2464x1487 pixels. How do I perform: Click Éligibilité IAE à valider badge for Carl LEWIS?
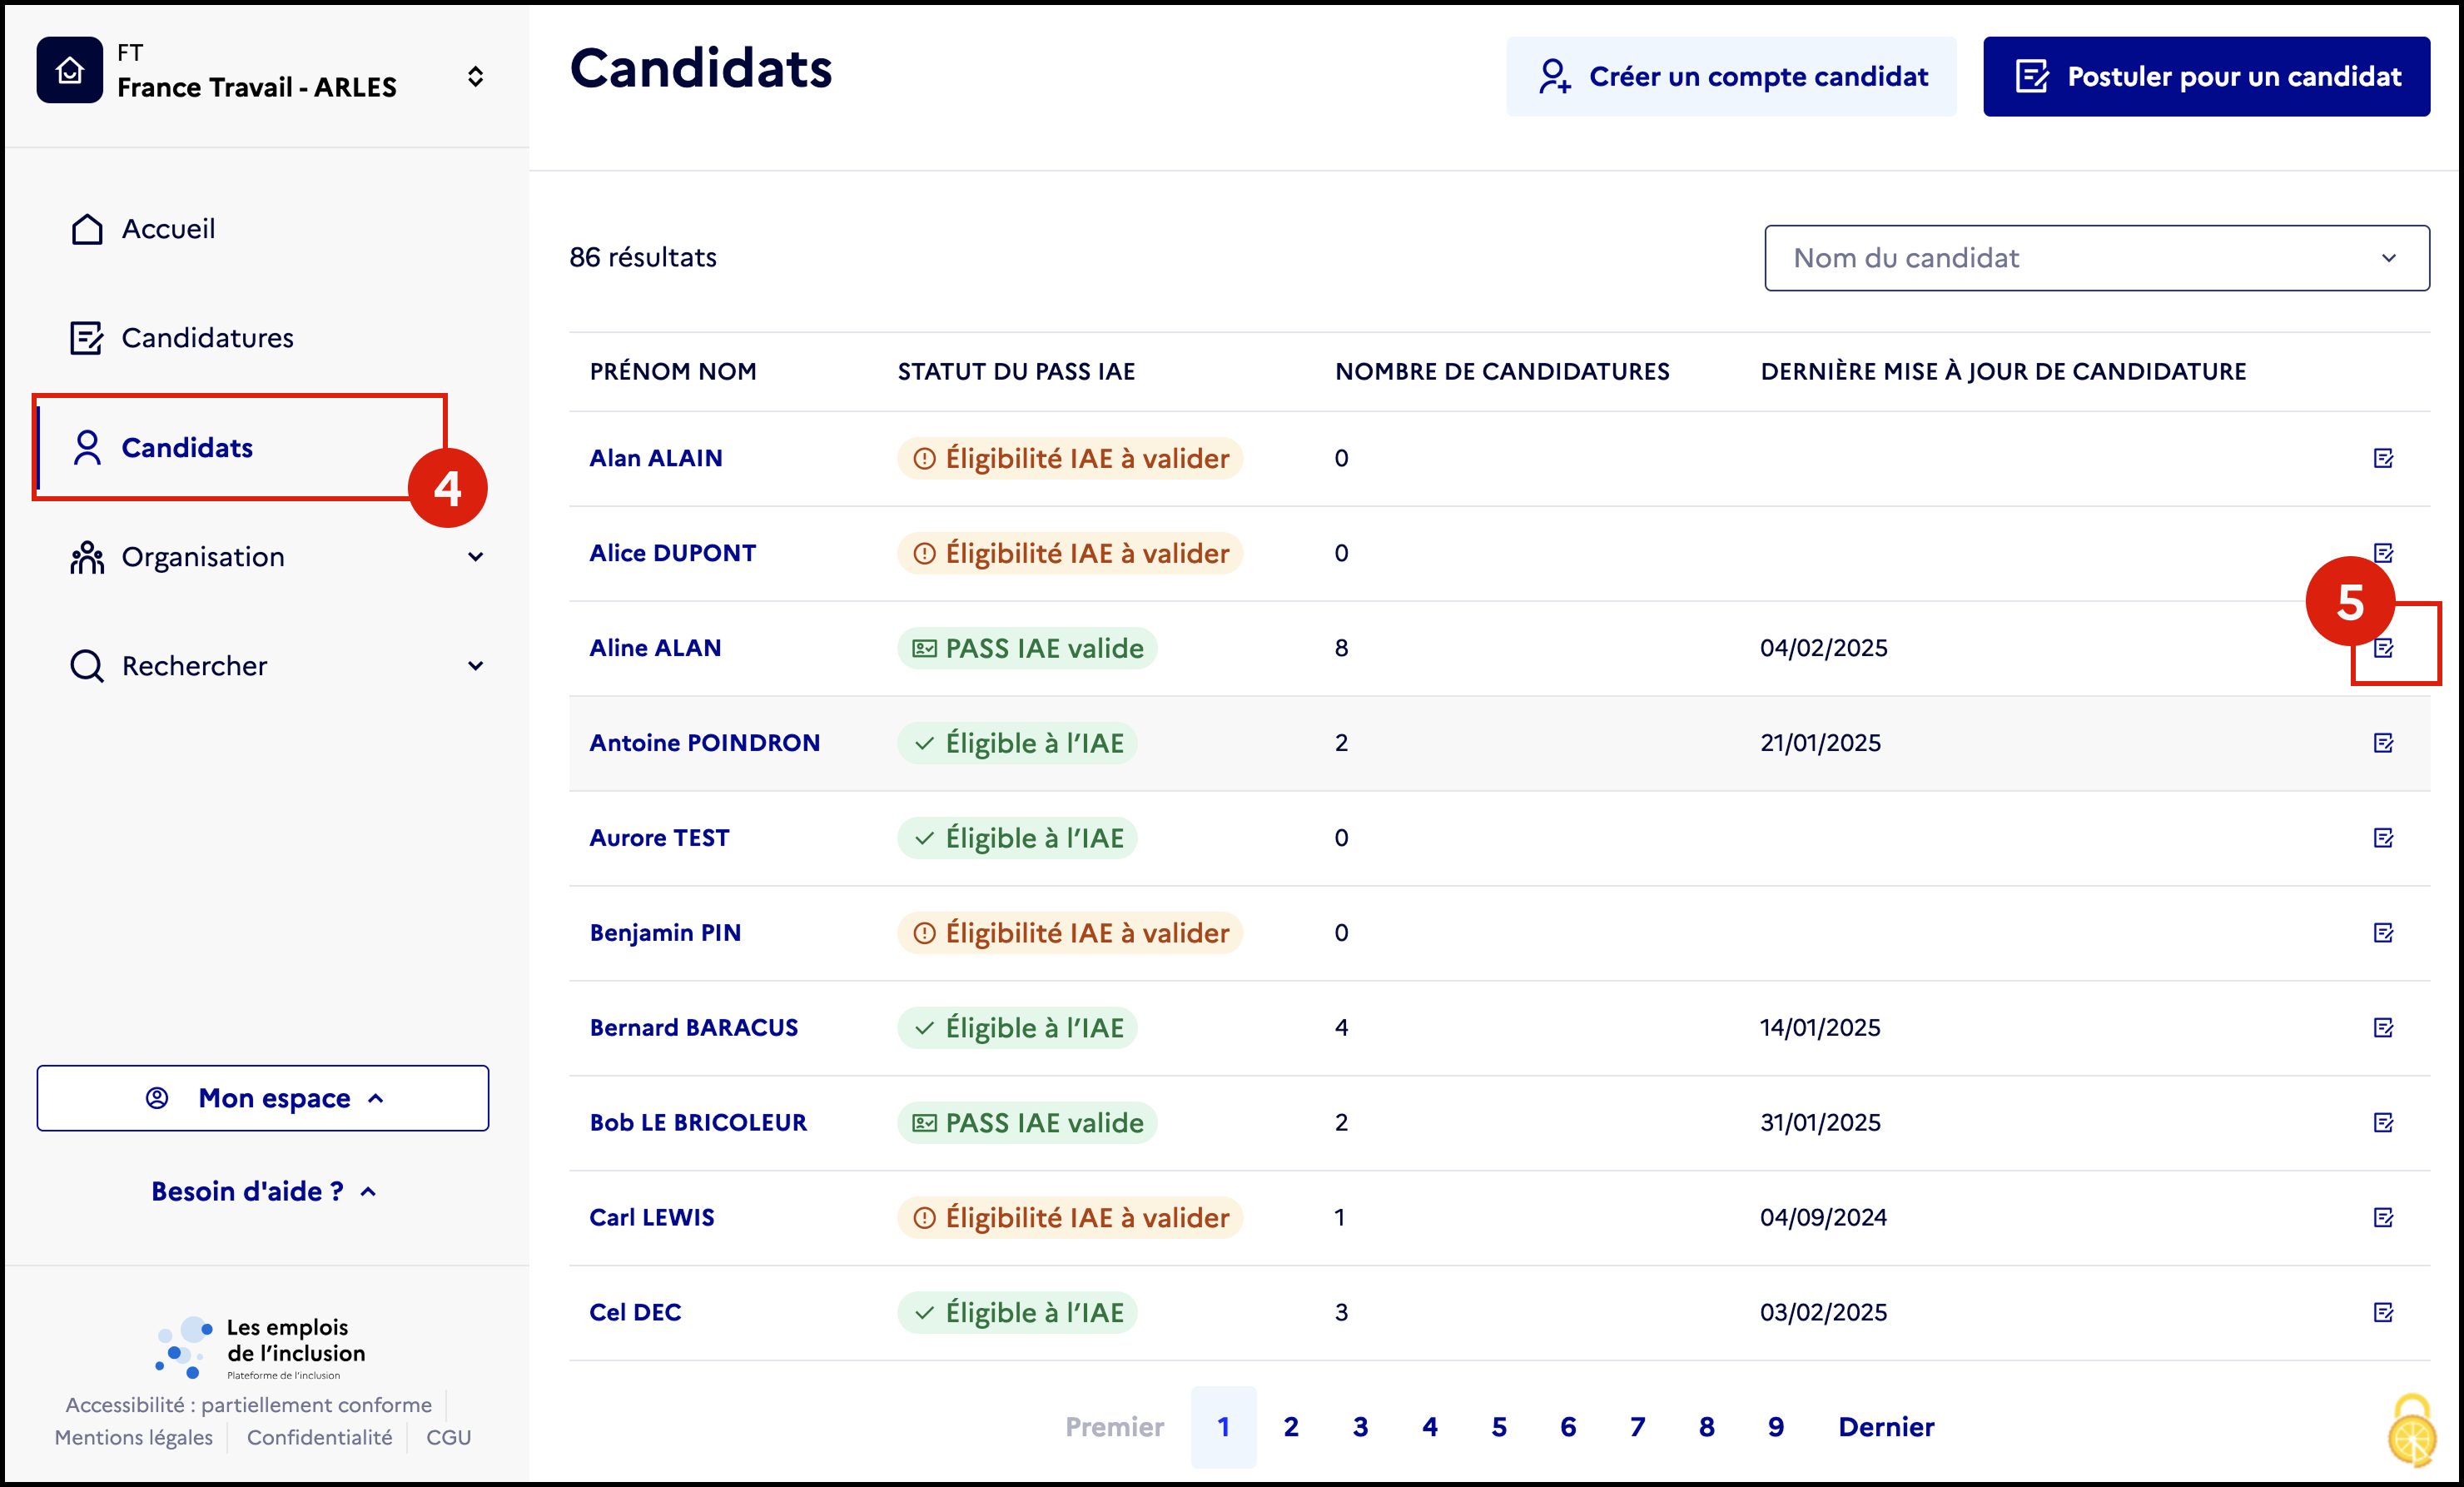coord(1070,1218)
